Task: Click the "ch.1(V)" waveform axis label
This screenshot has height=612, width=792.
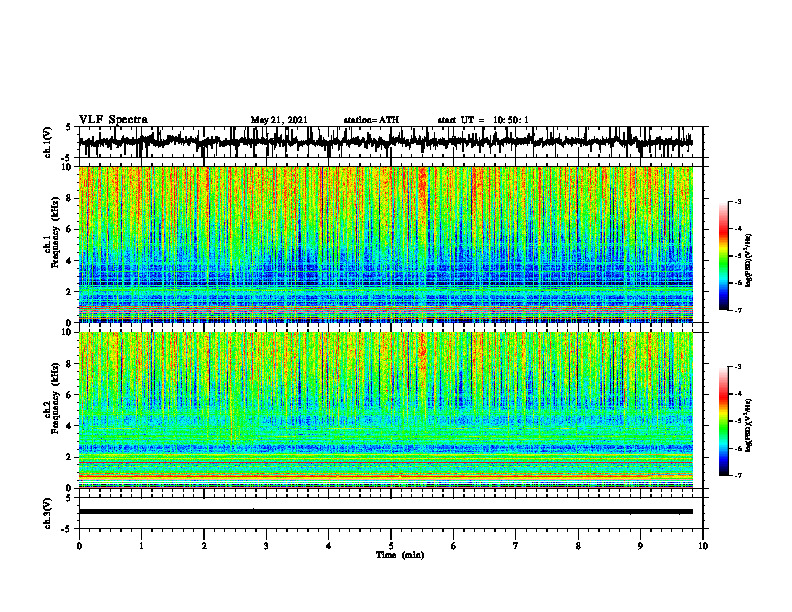Action: 48,142
